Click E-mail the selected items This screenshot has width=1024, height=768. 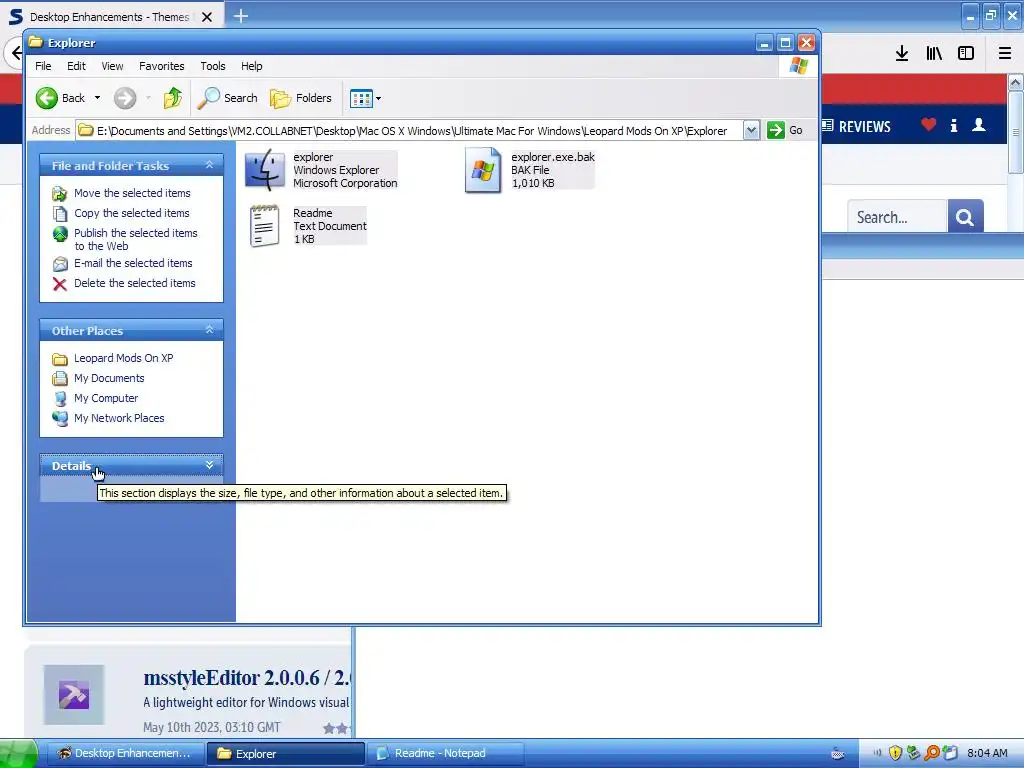pyautogui.click(x=133, y=263)
